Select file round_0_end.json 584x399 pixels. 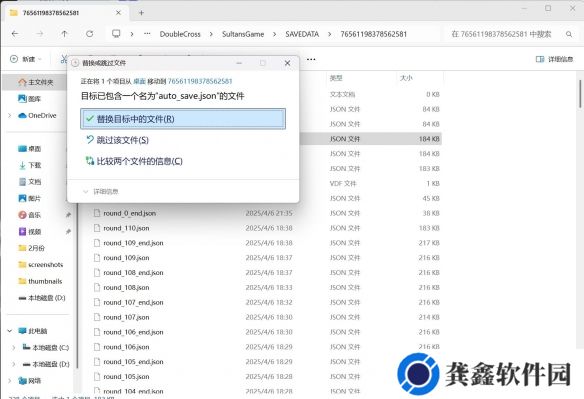click(129, 213)
